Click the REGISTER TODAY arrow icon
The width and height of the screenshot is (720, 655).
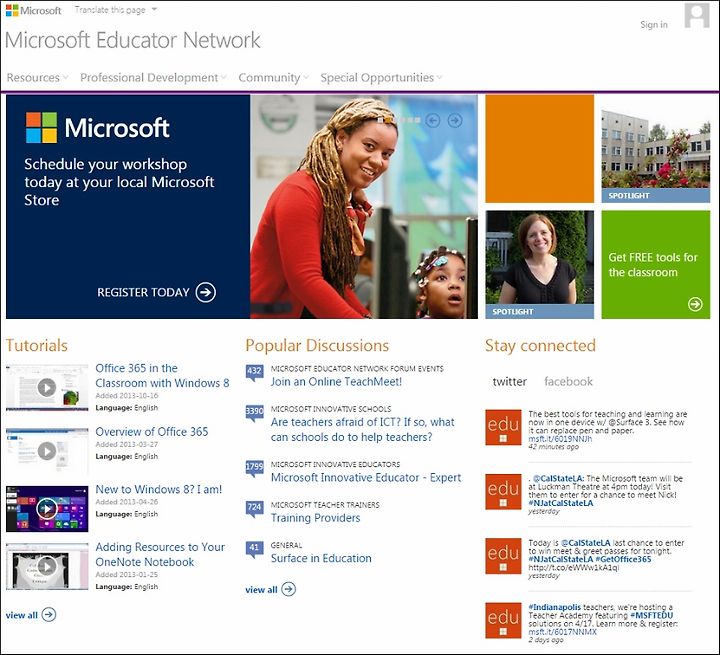point(206,292)
